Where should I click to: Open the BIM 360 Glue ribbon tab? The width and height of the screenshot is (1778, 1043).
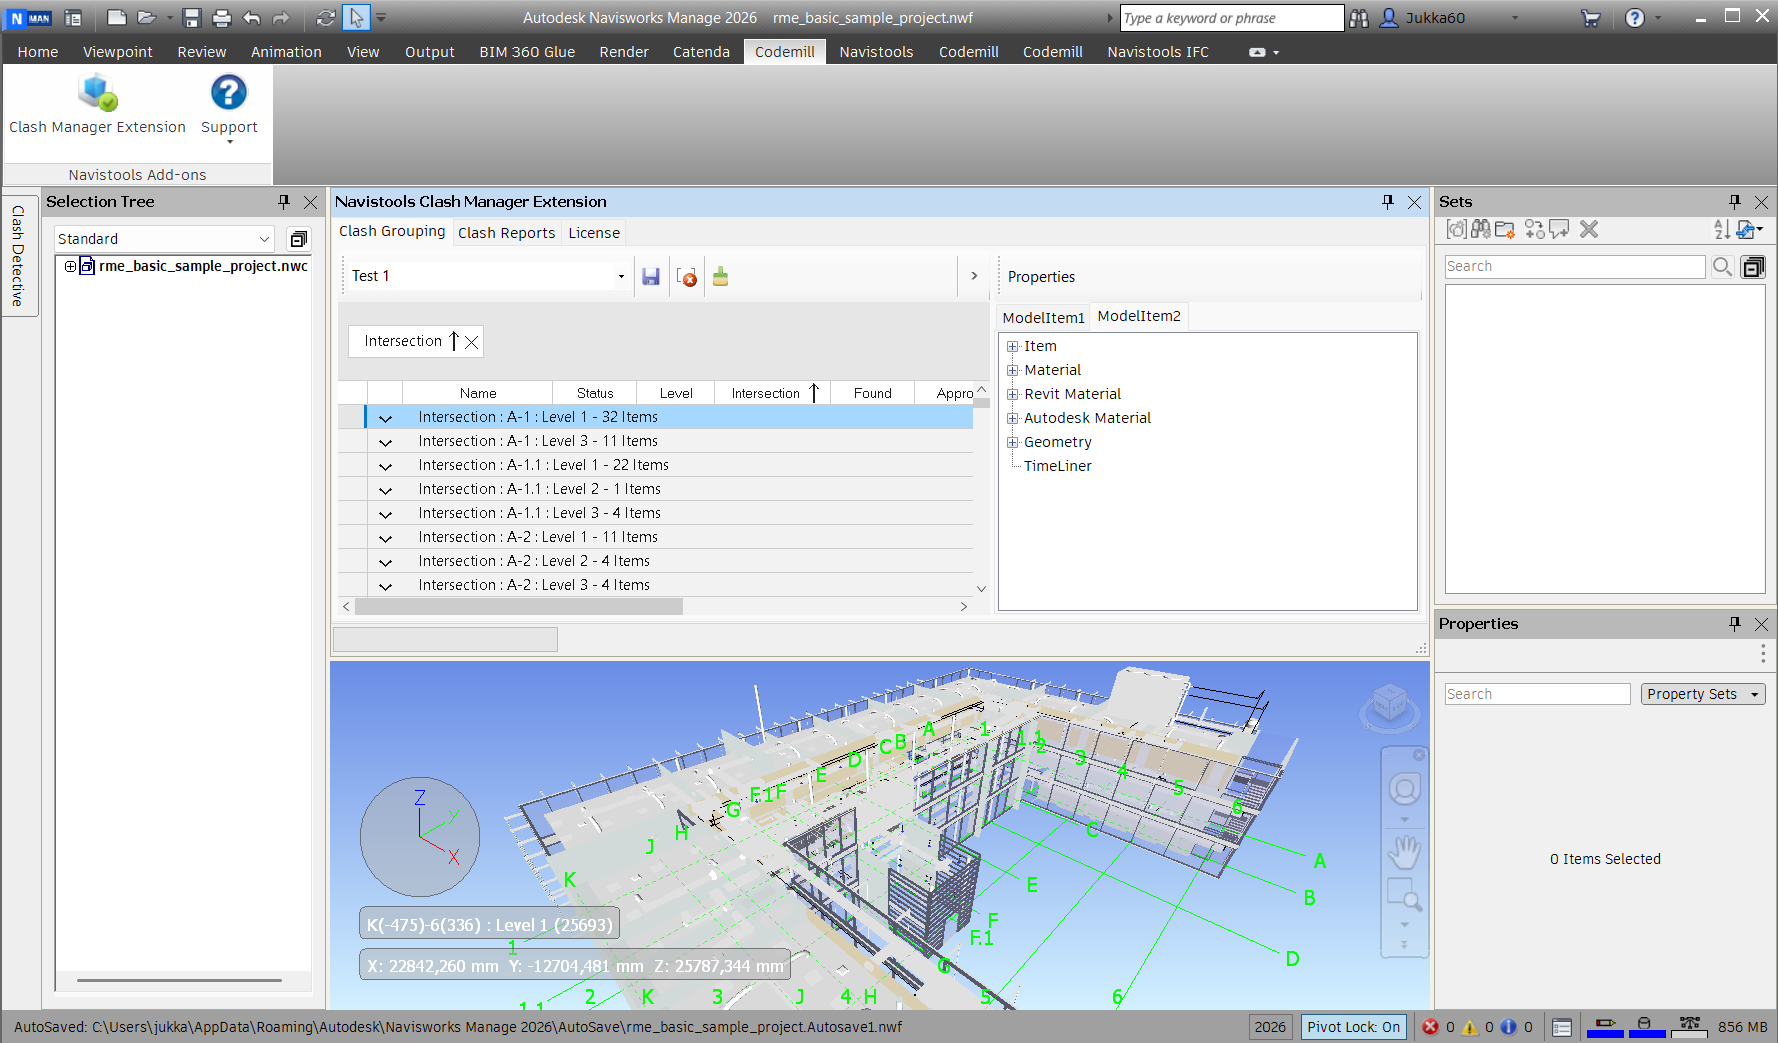526,52
